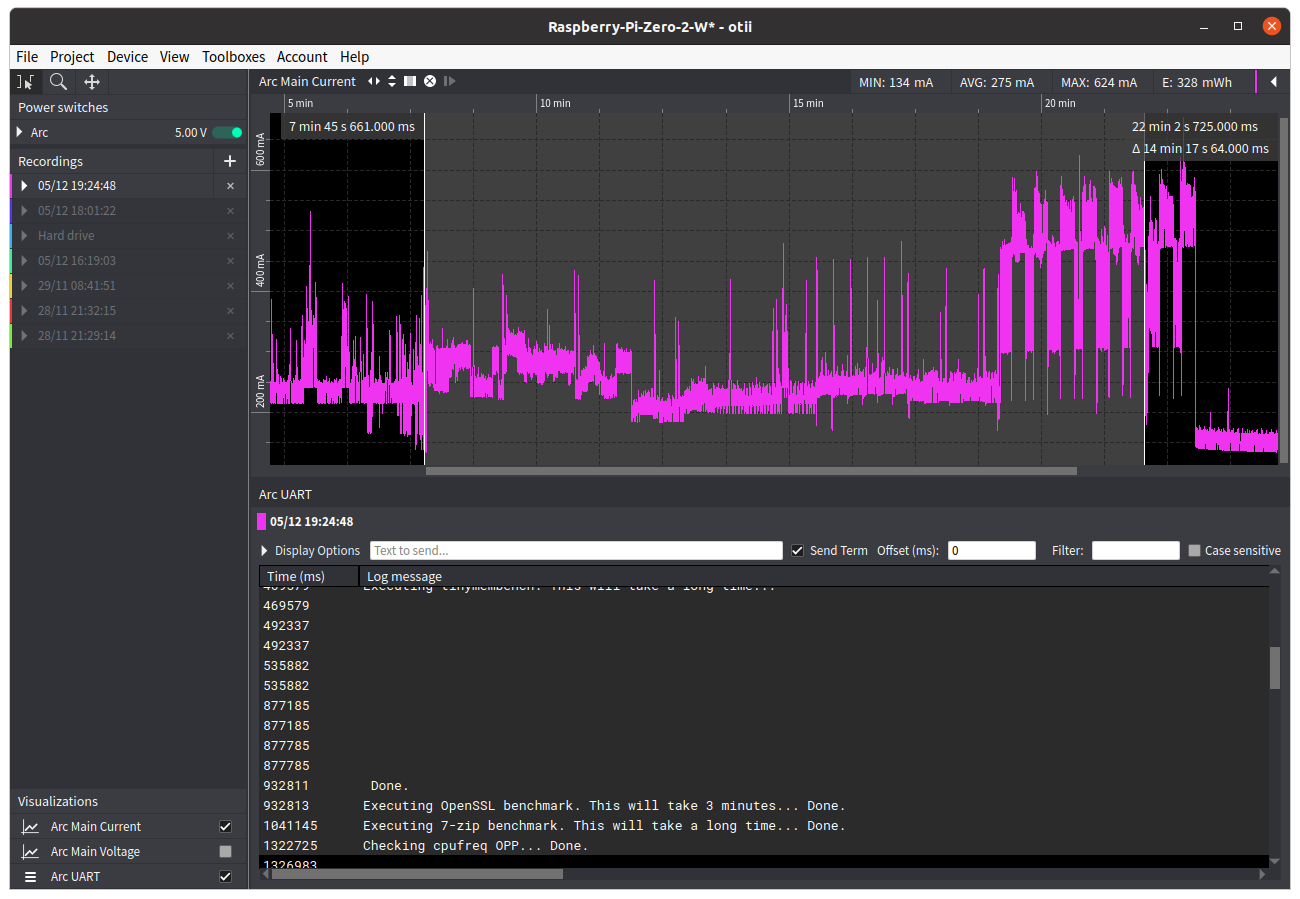Click the E: 328 mWh energy statistic
The width and height of the screenshot is (1300, 899).
(1197, 82)
